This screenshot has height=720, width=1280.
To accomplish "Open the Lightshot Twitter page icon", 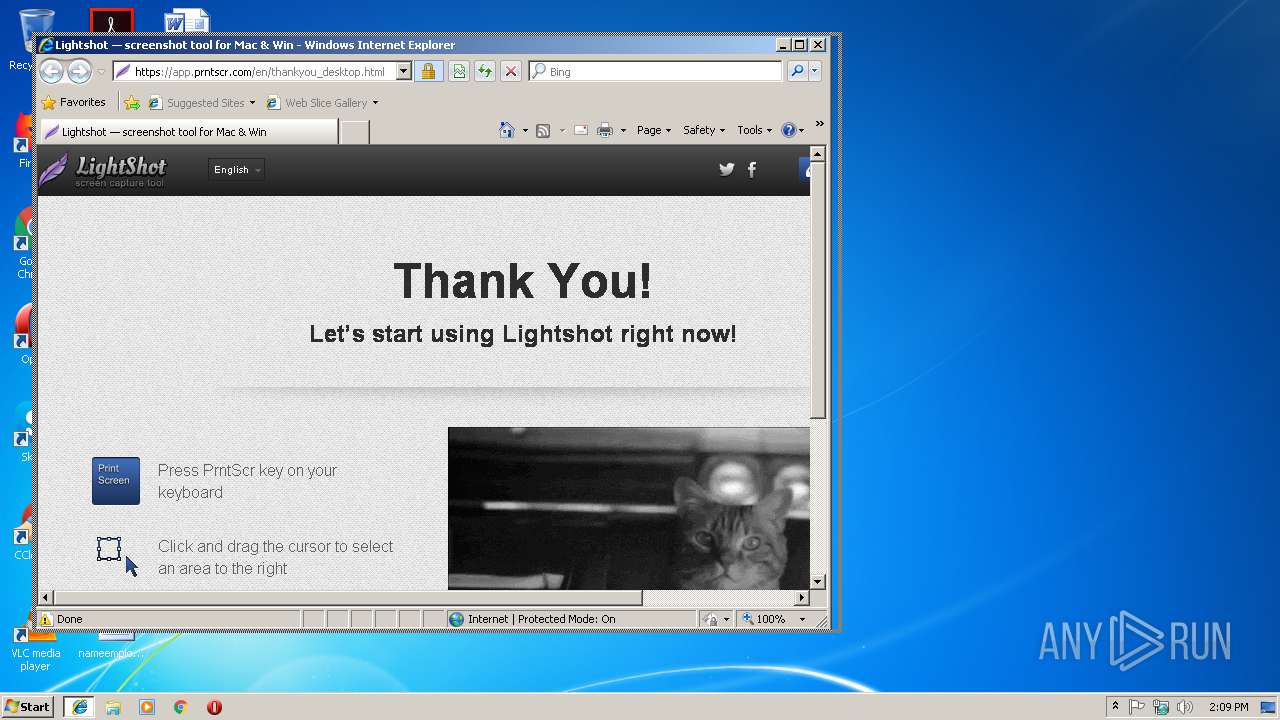I will pyautogui.click(x=727, y=169).
